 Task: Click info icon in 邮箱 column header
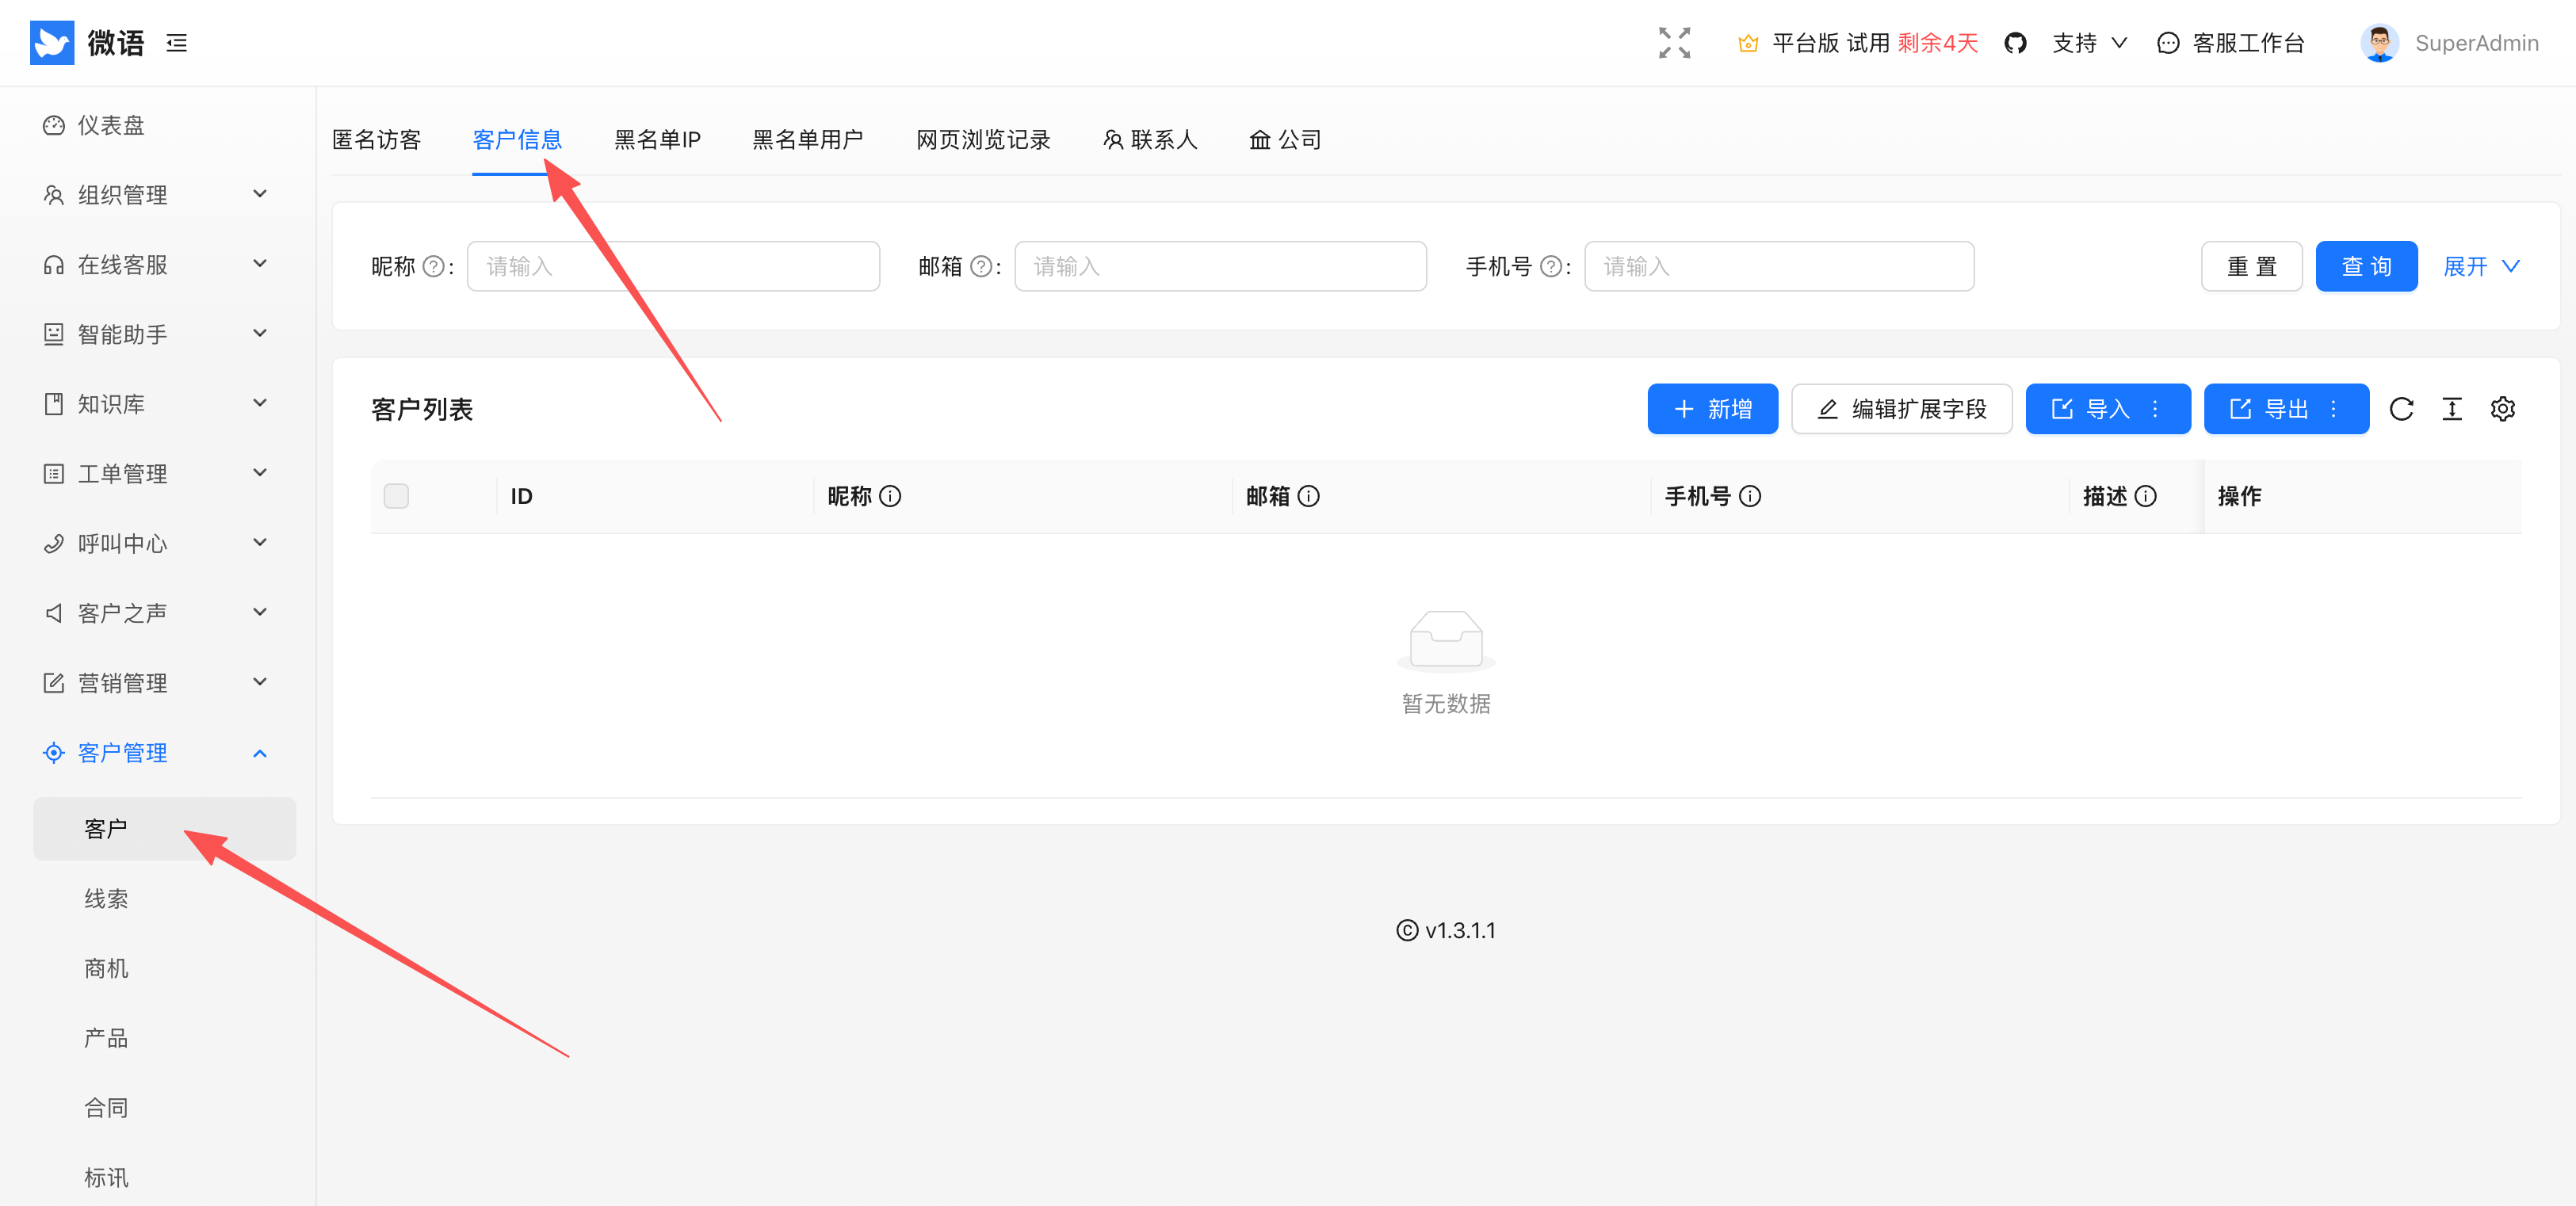pos(1308,496)
